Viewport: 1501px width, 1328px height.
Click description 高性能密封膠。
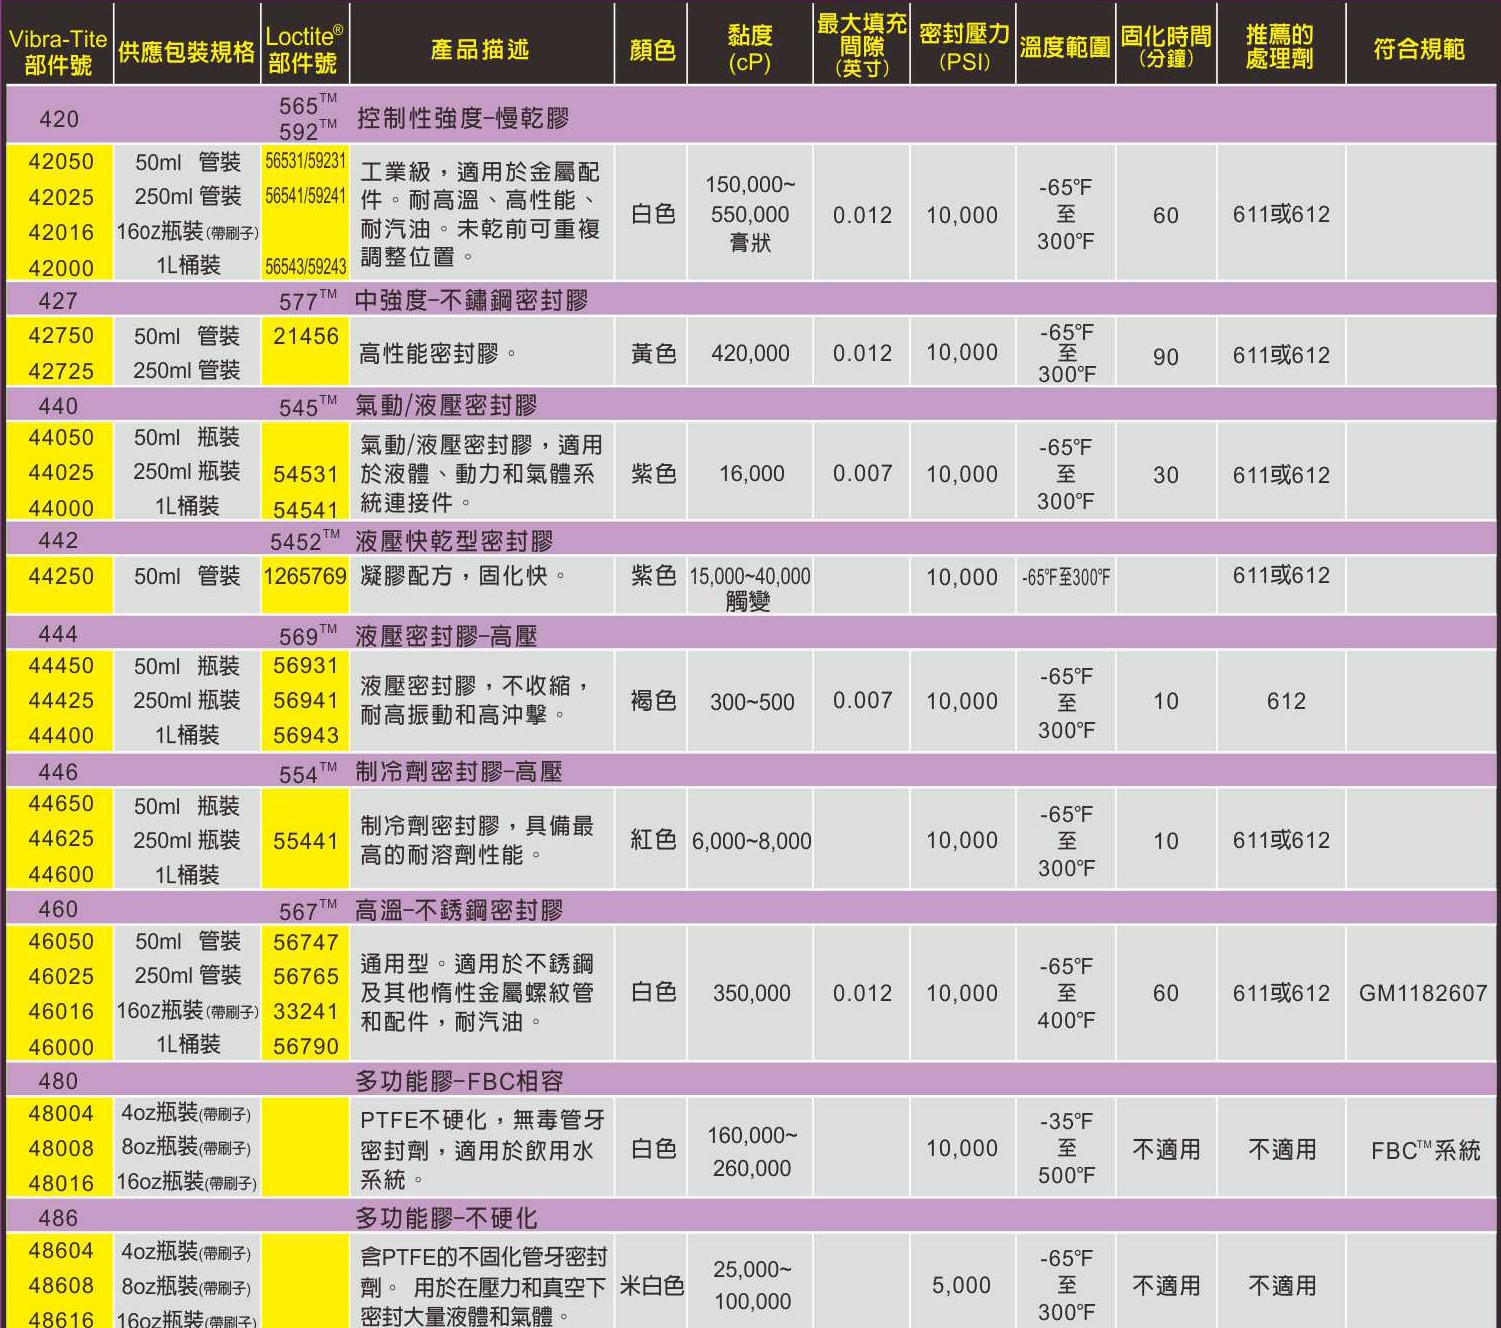pyautogui.click(x=438, y=353)
